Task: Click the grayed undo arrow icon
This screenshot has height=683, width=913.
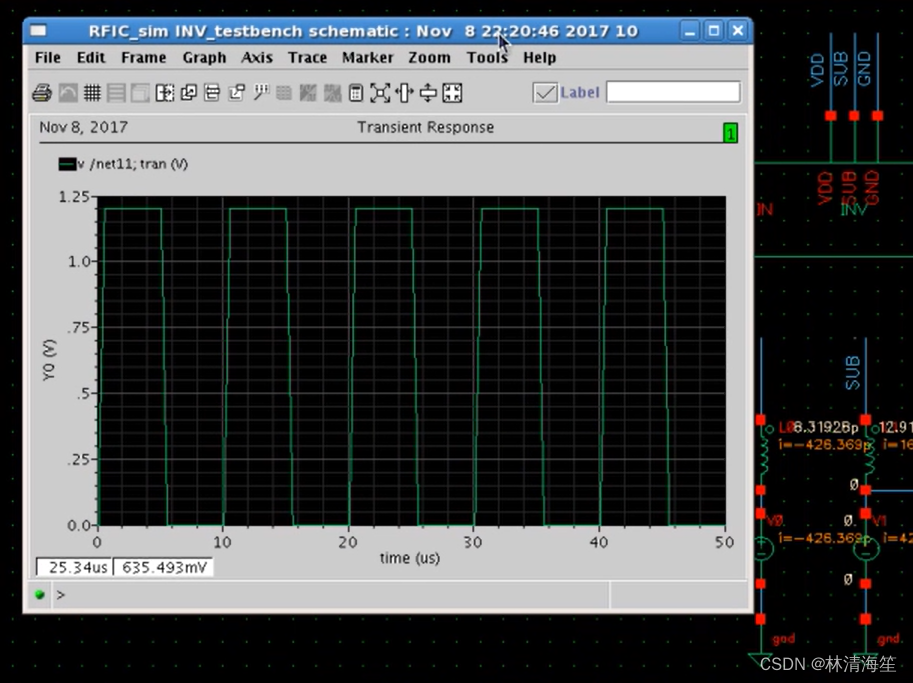Action: (68, 93)
